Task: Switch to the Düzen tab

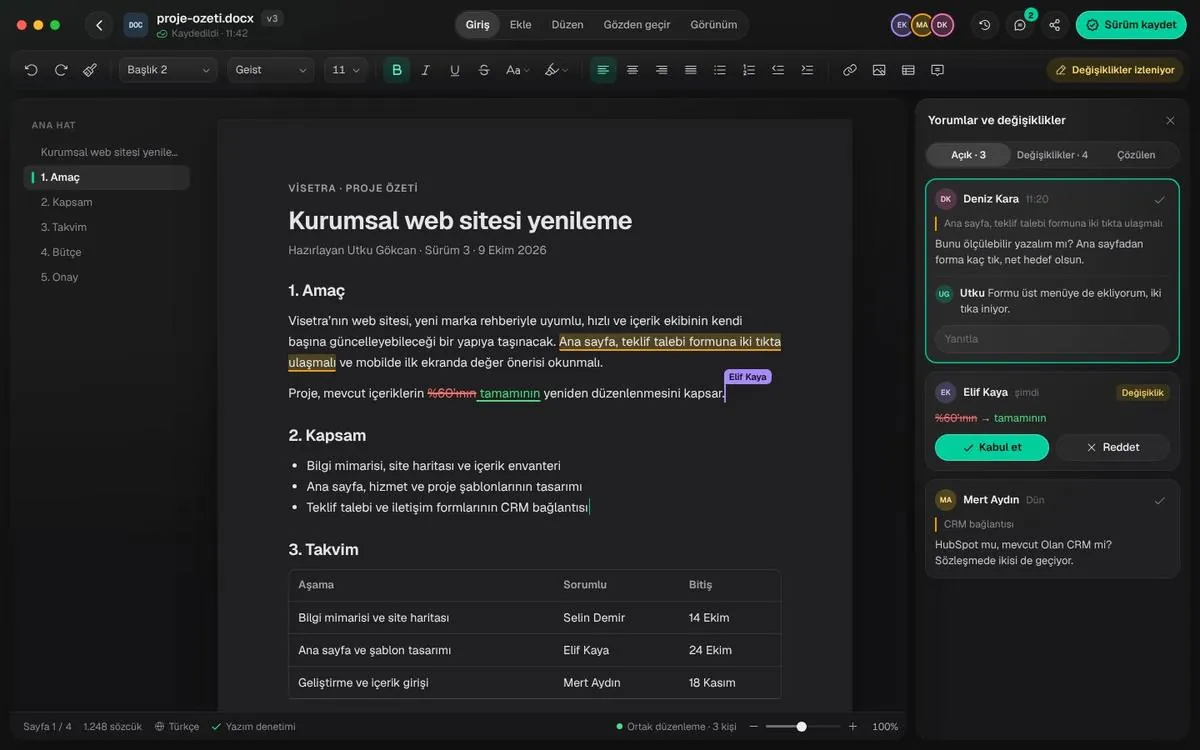Action: (x=567, y=25)
